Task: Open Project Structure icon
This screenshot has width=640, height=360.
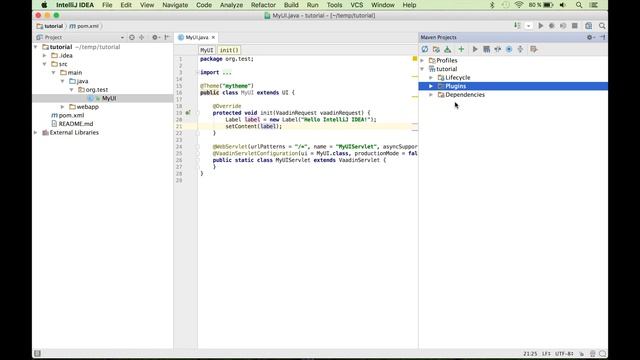Action: click(x=589, y=26)
